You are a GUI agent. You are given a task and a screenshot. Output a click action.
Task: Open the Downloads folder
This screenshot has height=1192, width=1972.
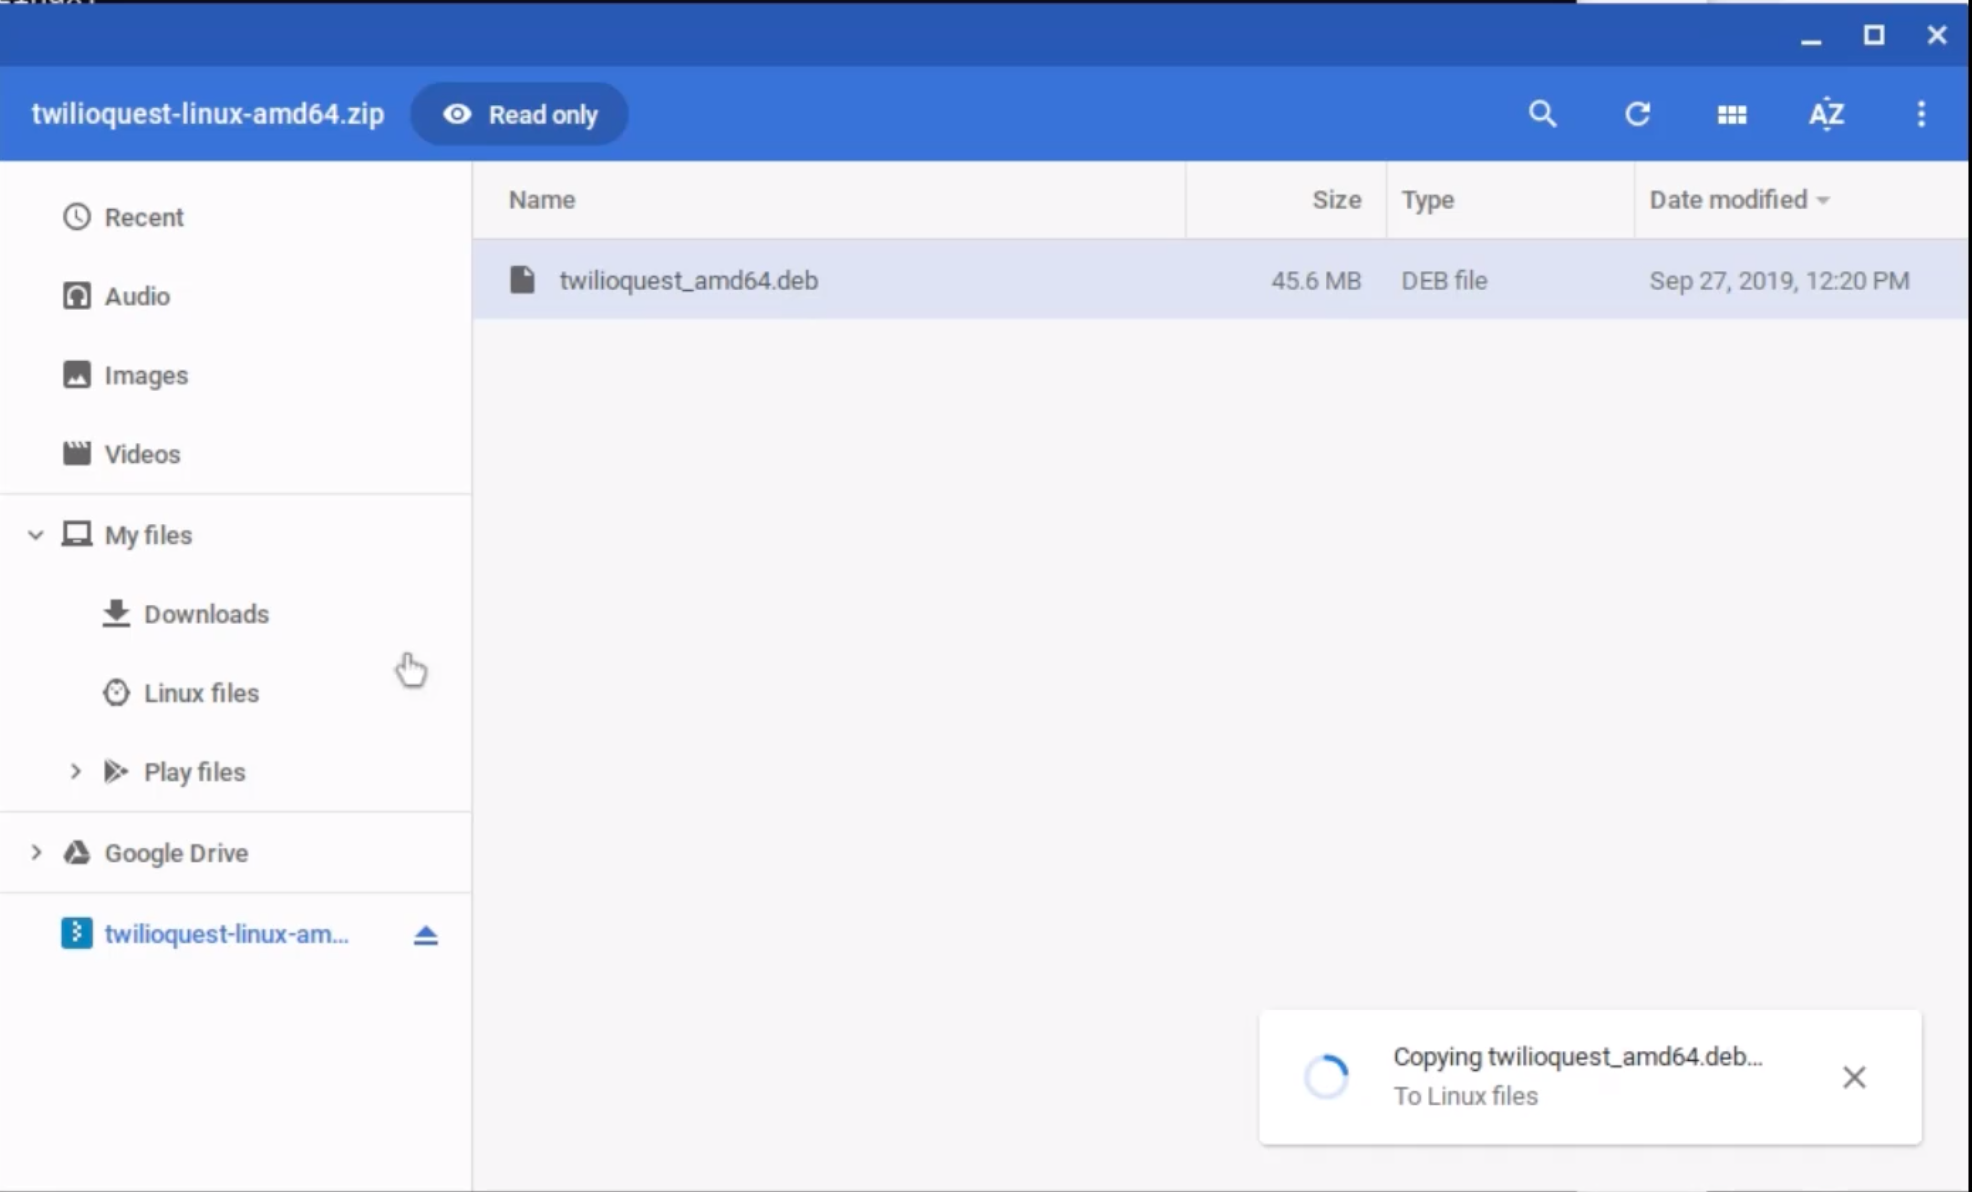click(x=206, y=614)
